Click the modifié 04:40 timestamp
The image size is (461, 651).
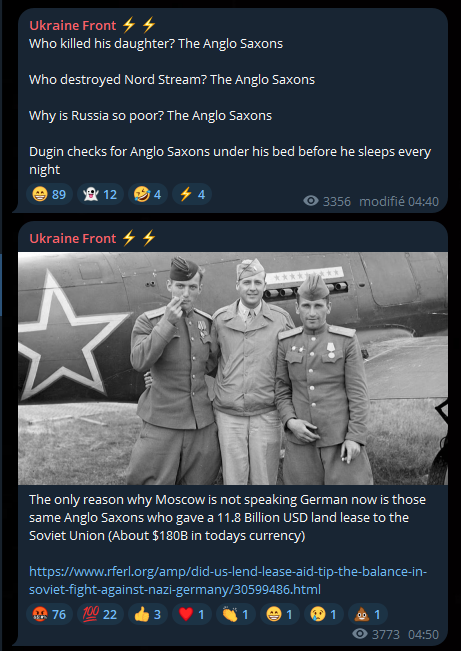point(399,201)
